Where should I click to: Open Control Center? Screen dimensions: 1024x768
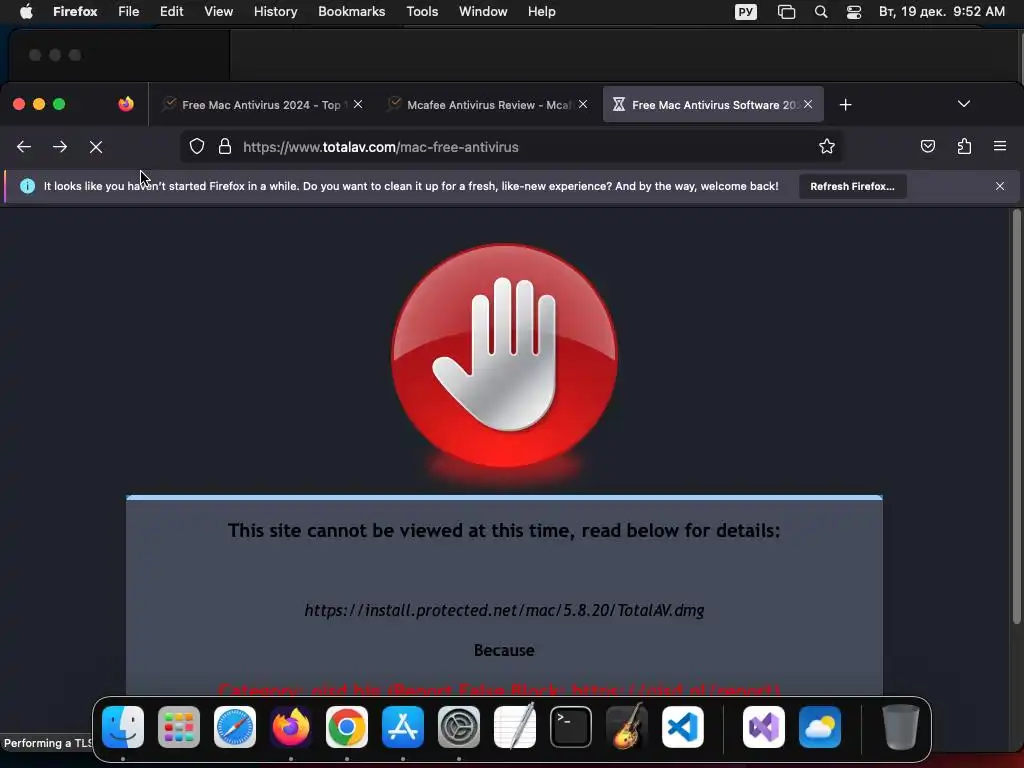[854, 12]
